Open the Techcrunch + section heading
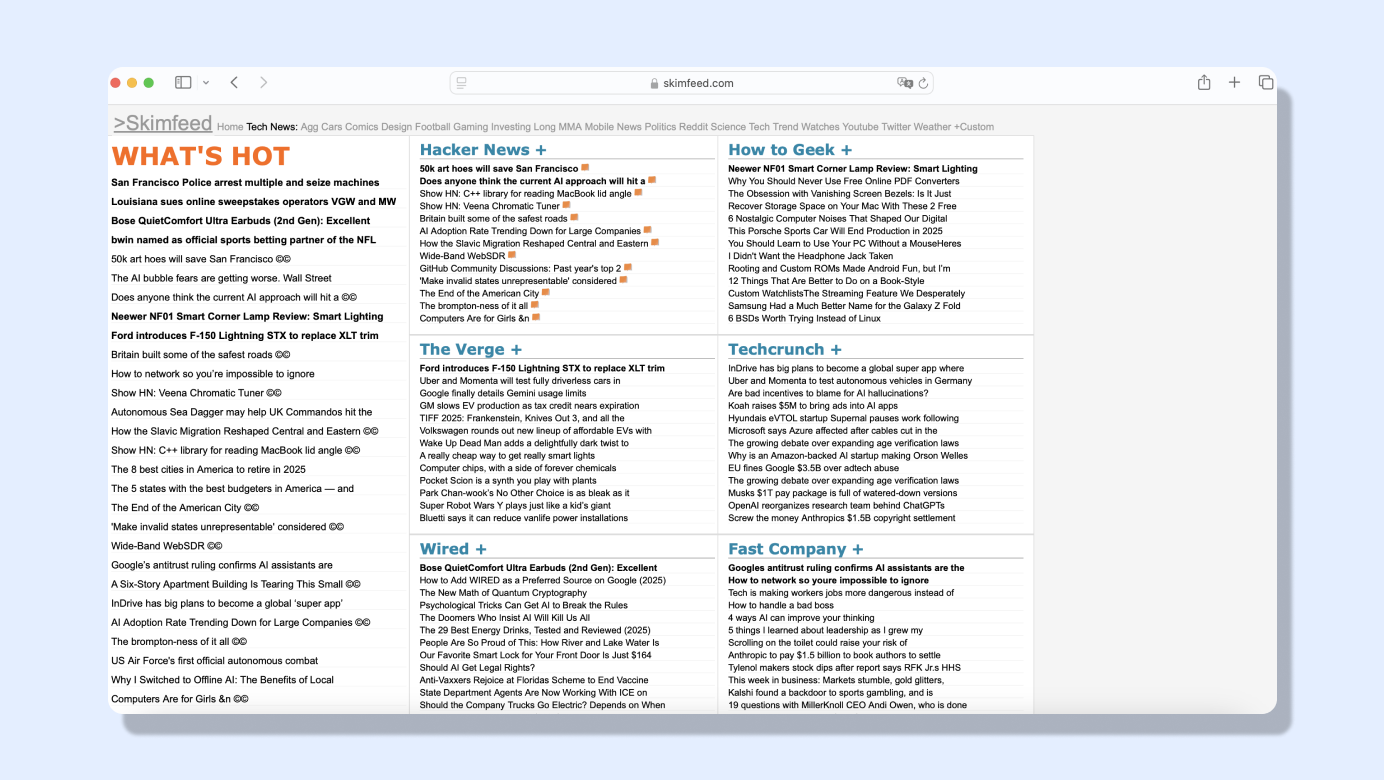This screenshot has width=1384, height=780. tap(785, 350)
